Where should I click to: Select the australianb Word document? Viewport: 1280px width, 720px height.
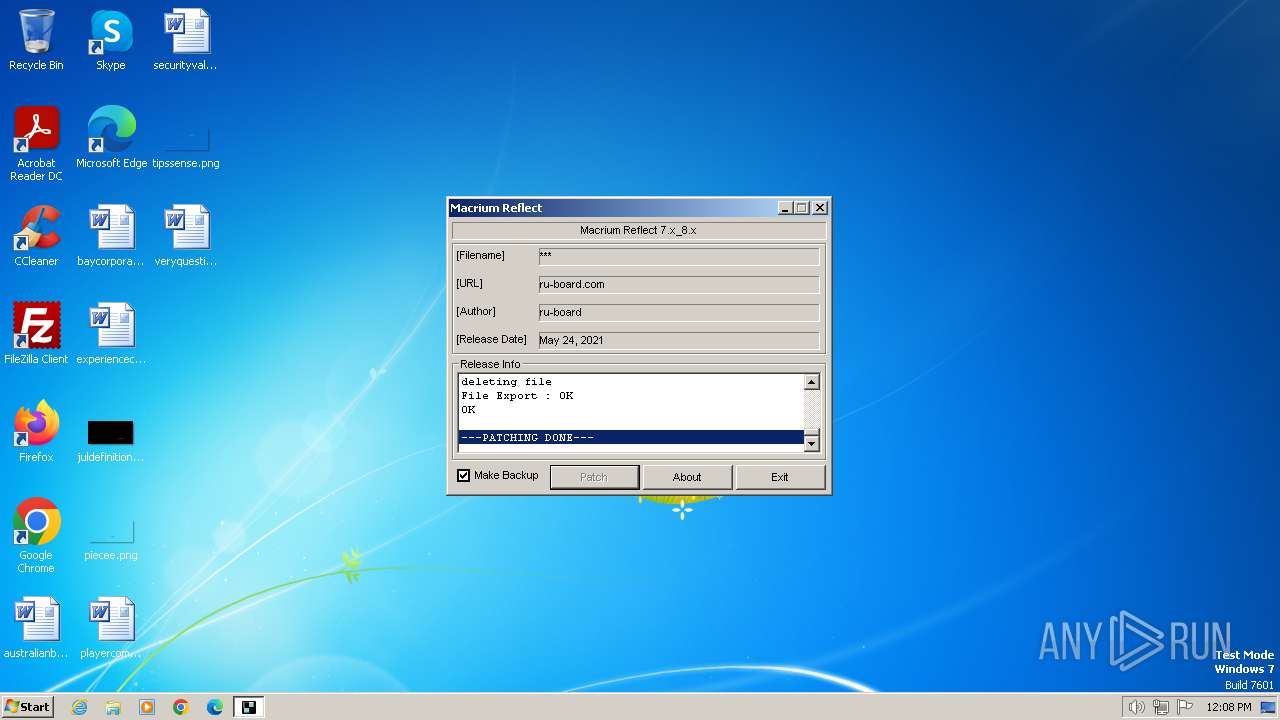(x=36, y=628)
